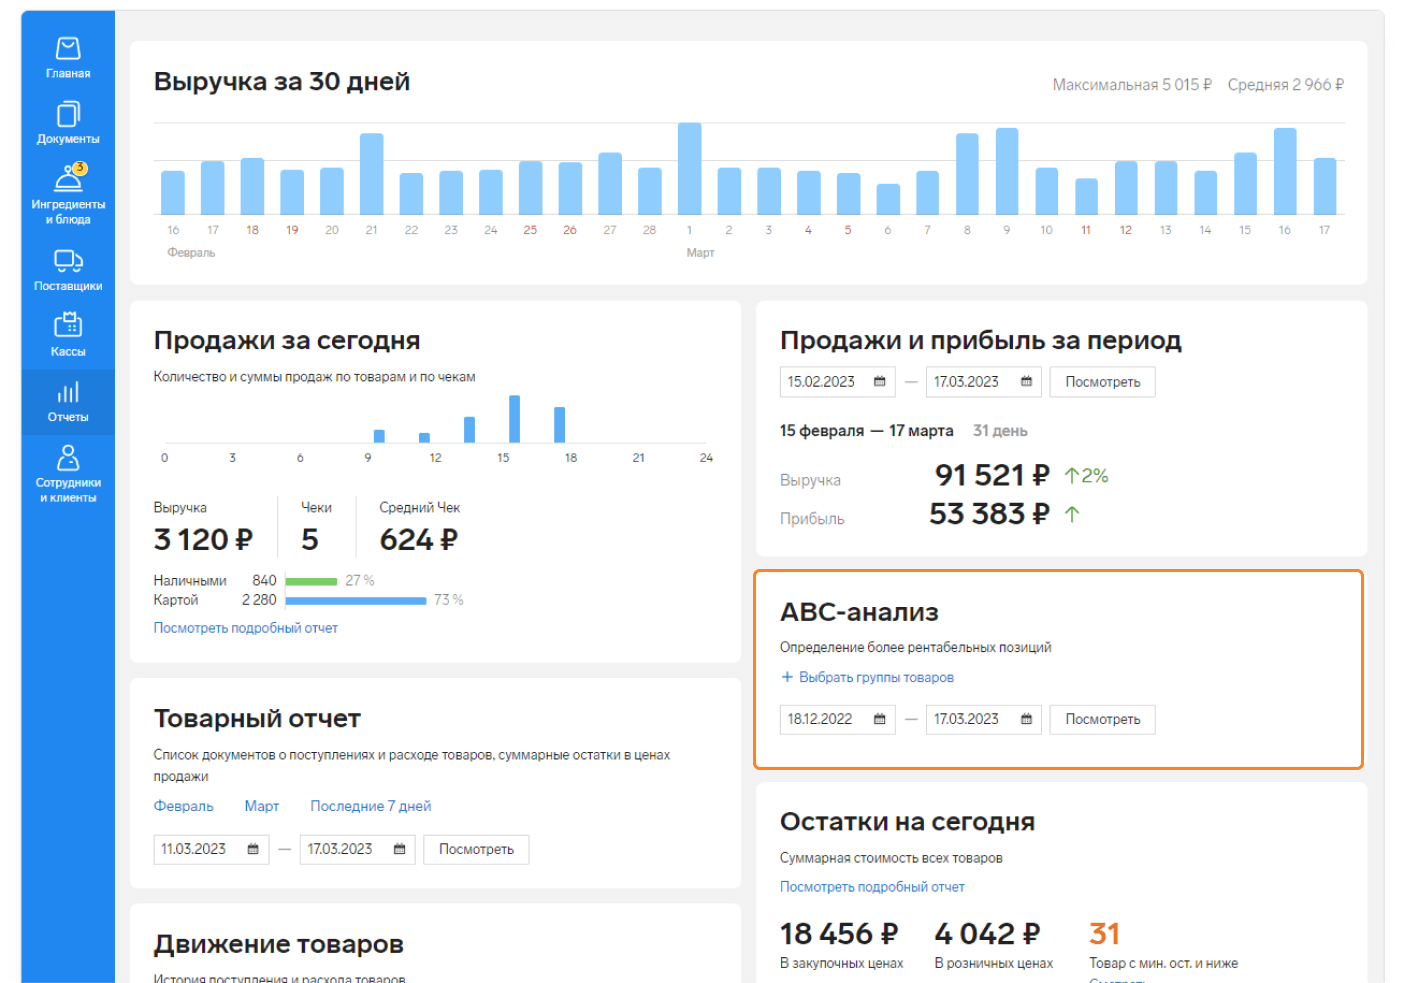Click Посмотреть button in ABC-анализ card
Image resolution: width=1418 pixels, height=983 pixels.
pyautogui.click(x=1102, y=719)
